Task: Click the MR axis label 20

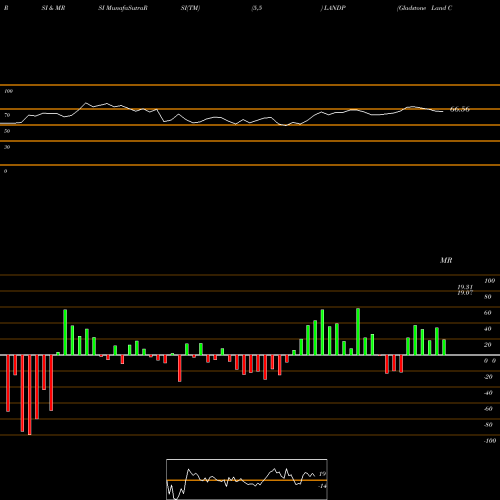Action: tap(488, 345)
